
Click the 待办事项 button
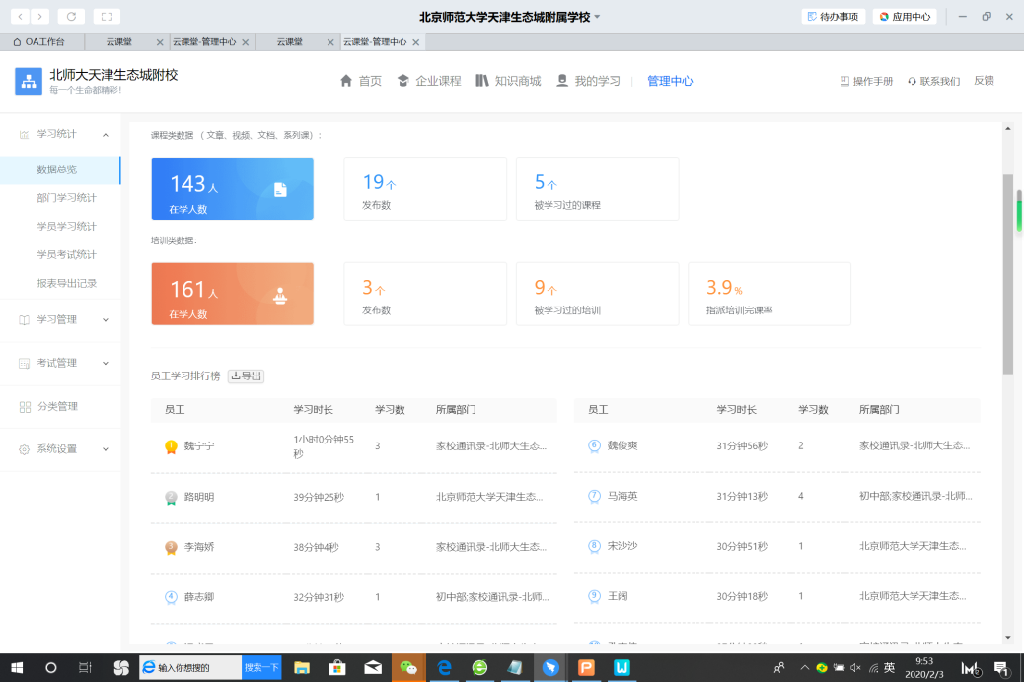coord(833,16)
